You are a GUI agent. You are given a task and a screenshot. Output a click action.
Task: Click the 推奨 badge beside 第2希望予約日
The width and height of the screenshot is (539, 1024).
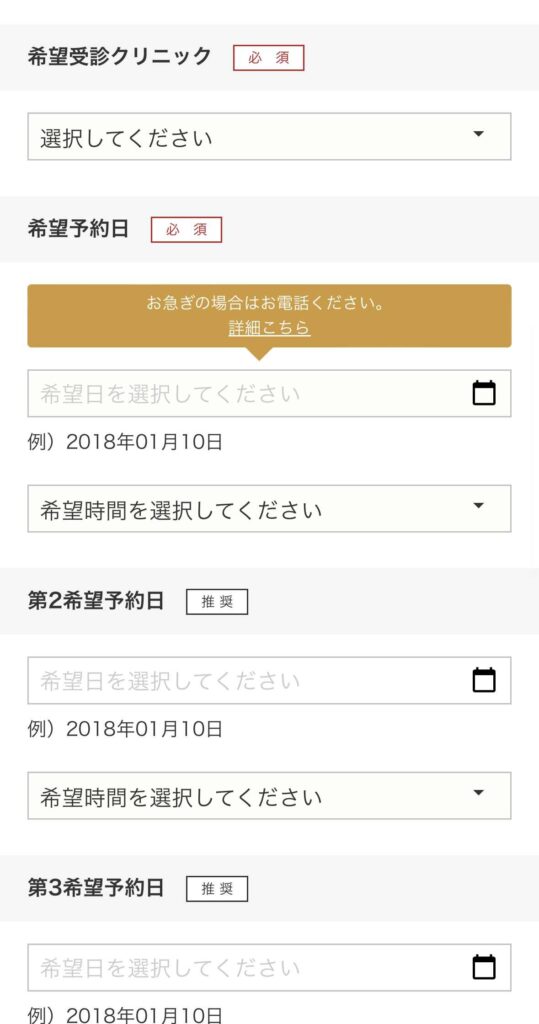pyautogui.click(x=217, y=602)
